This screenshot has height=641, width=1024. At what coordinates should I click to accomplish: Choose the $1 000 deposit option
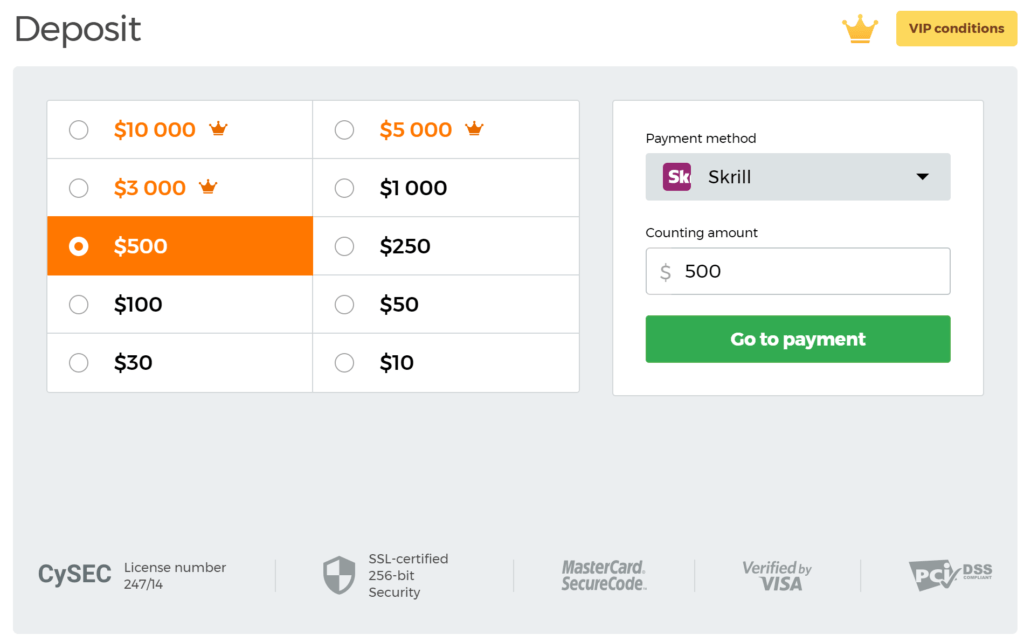click(345, 188)
